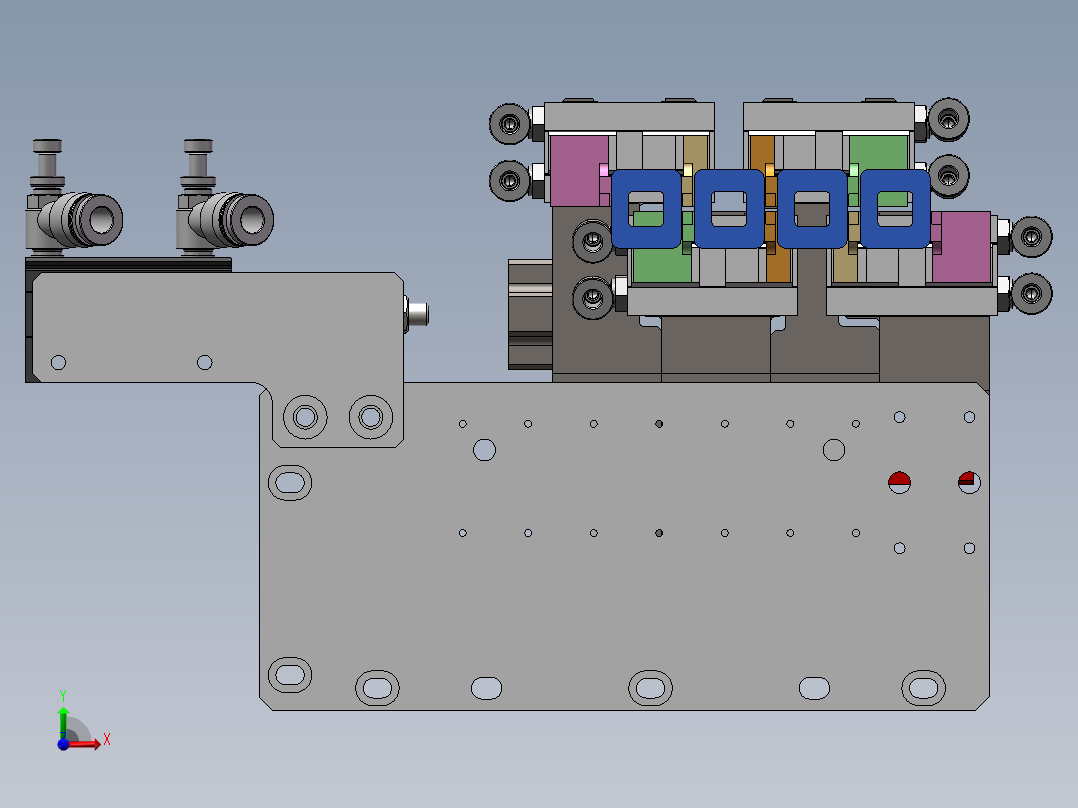Screen dimensions: 1078x808
Task: Select the pink block at upper-left of clamp assembly
Action: [580, 171]
